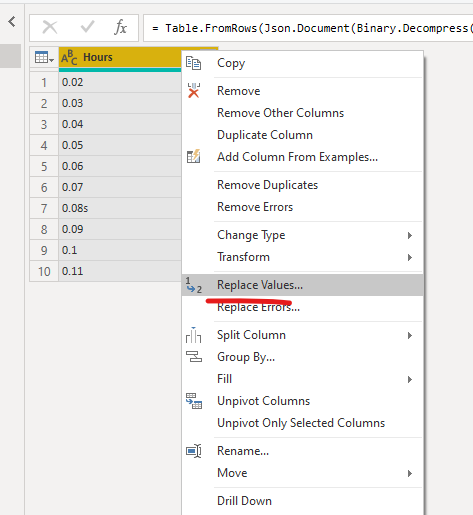Click the cell containing 0.02
The image size is (473, 515).
pyautogui.click(x=120, y=82)
